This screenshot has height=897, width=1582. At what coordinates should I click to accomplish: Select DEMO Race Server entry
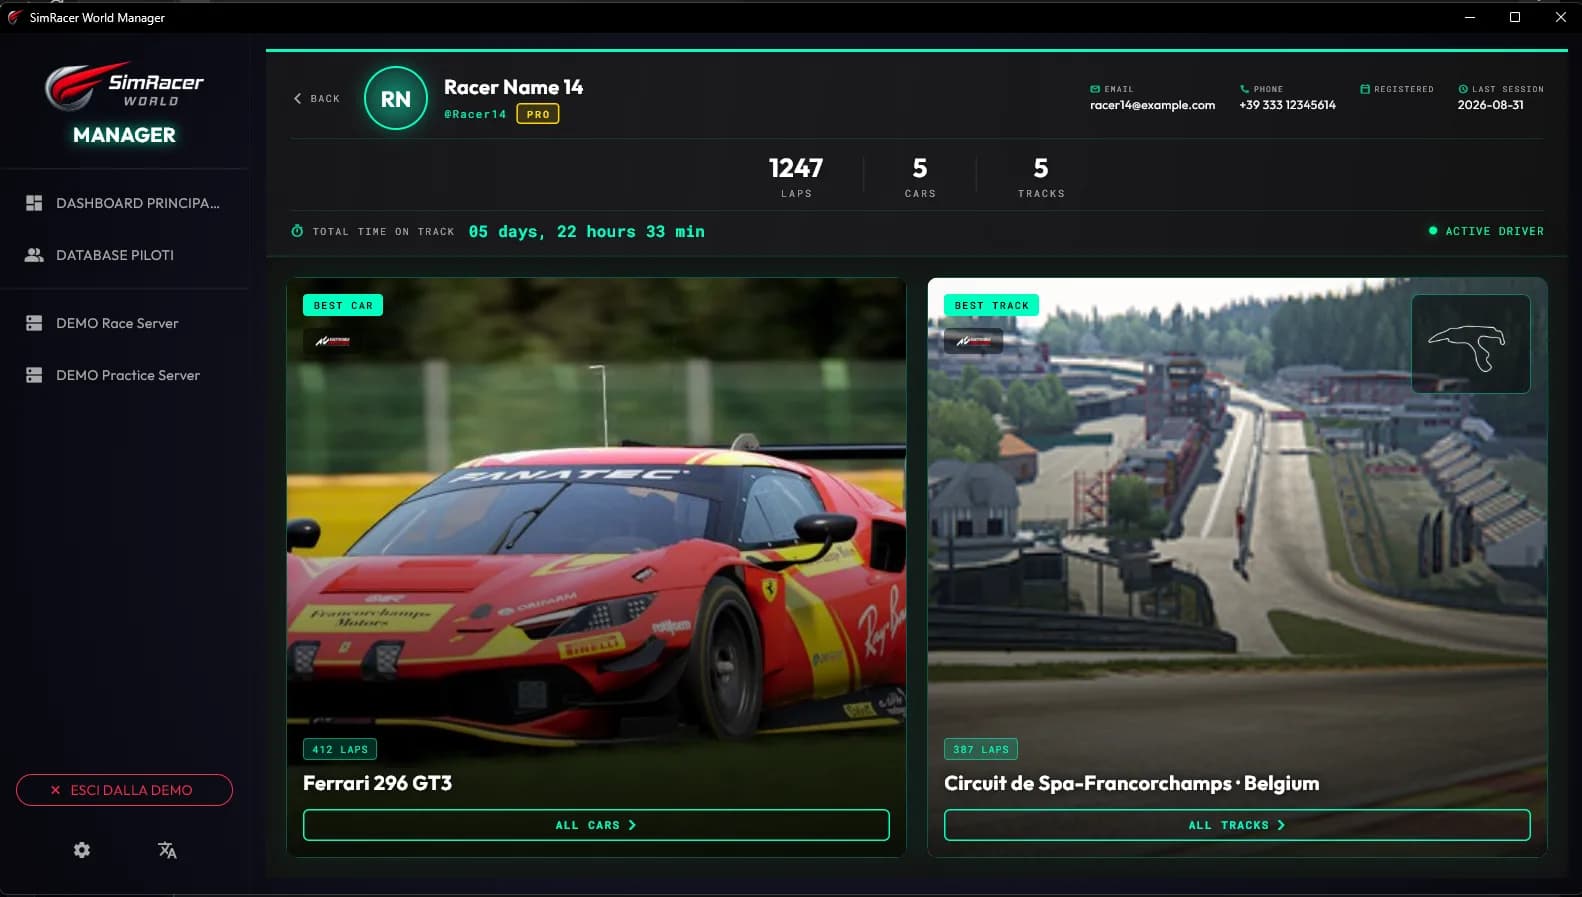(124, 323)
